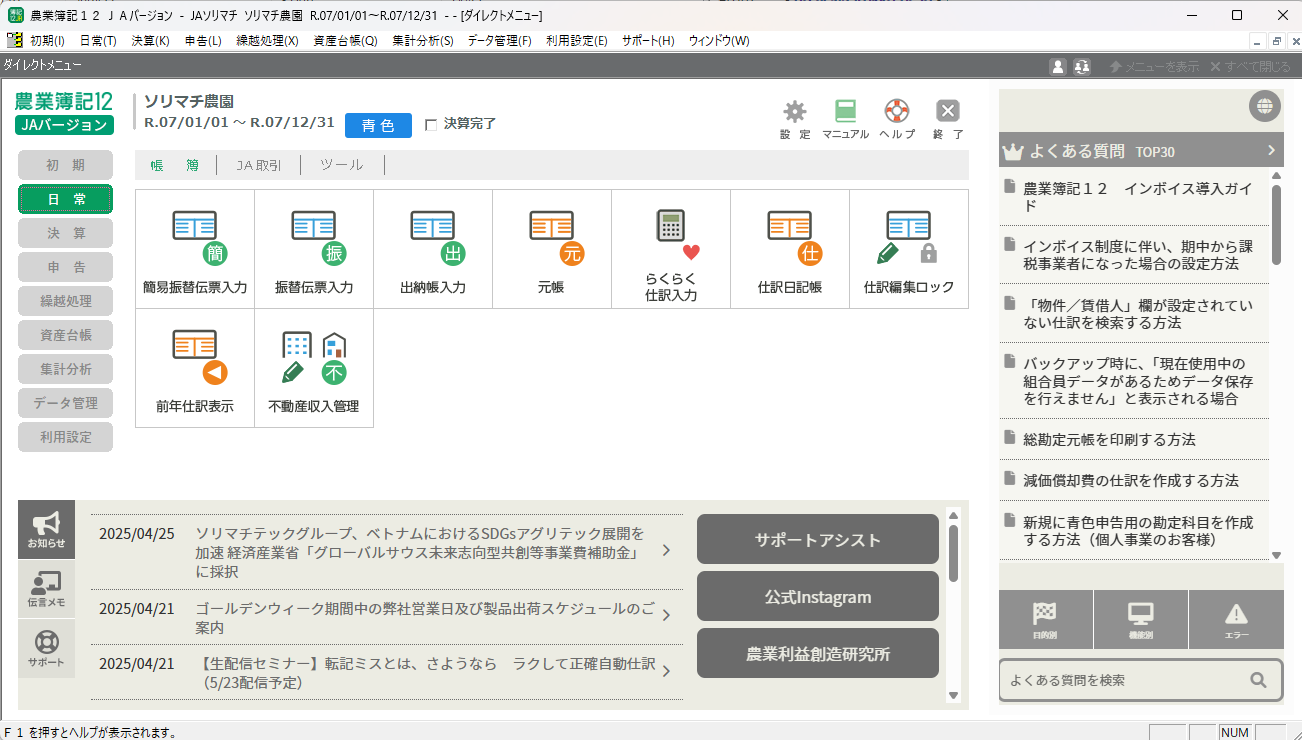Screen dimensions: 1302x740
Task: Click the 青色 button
Action: pos(378,125)
